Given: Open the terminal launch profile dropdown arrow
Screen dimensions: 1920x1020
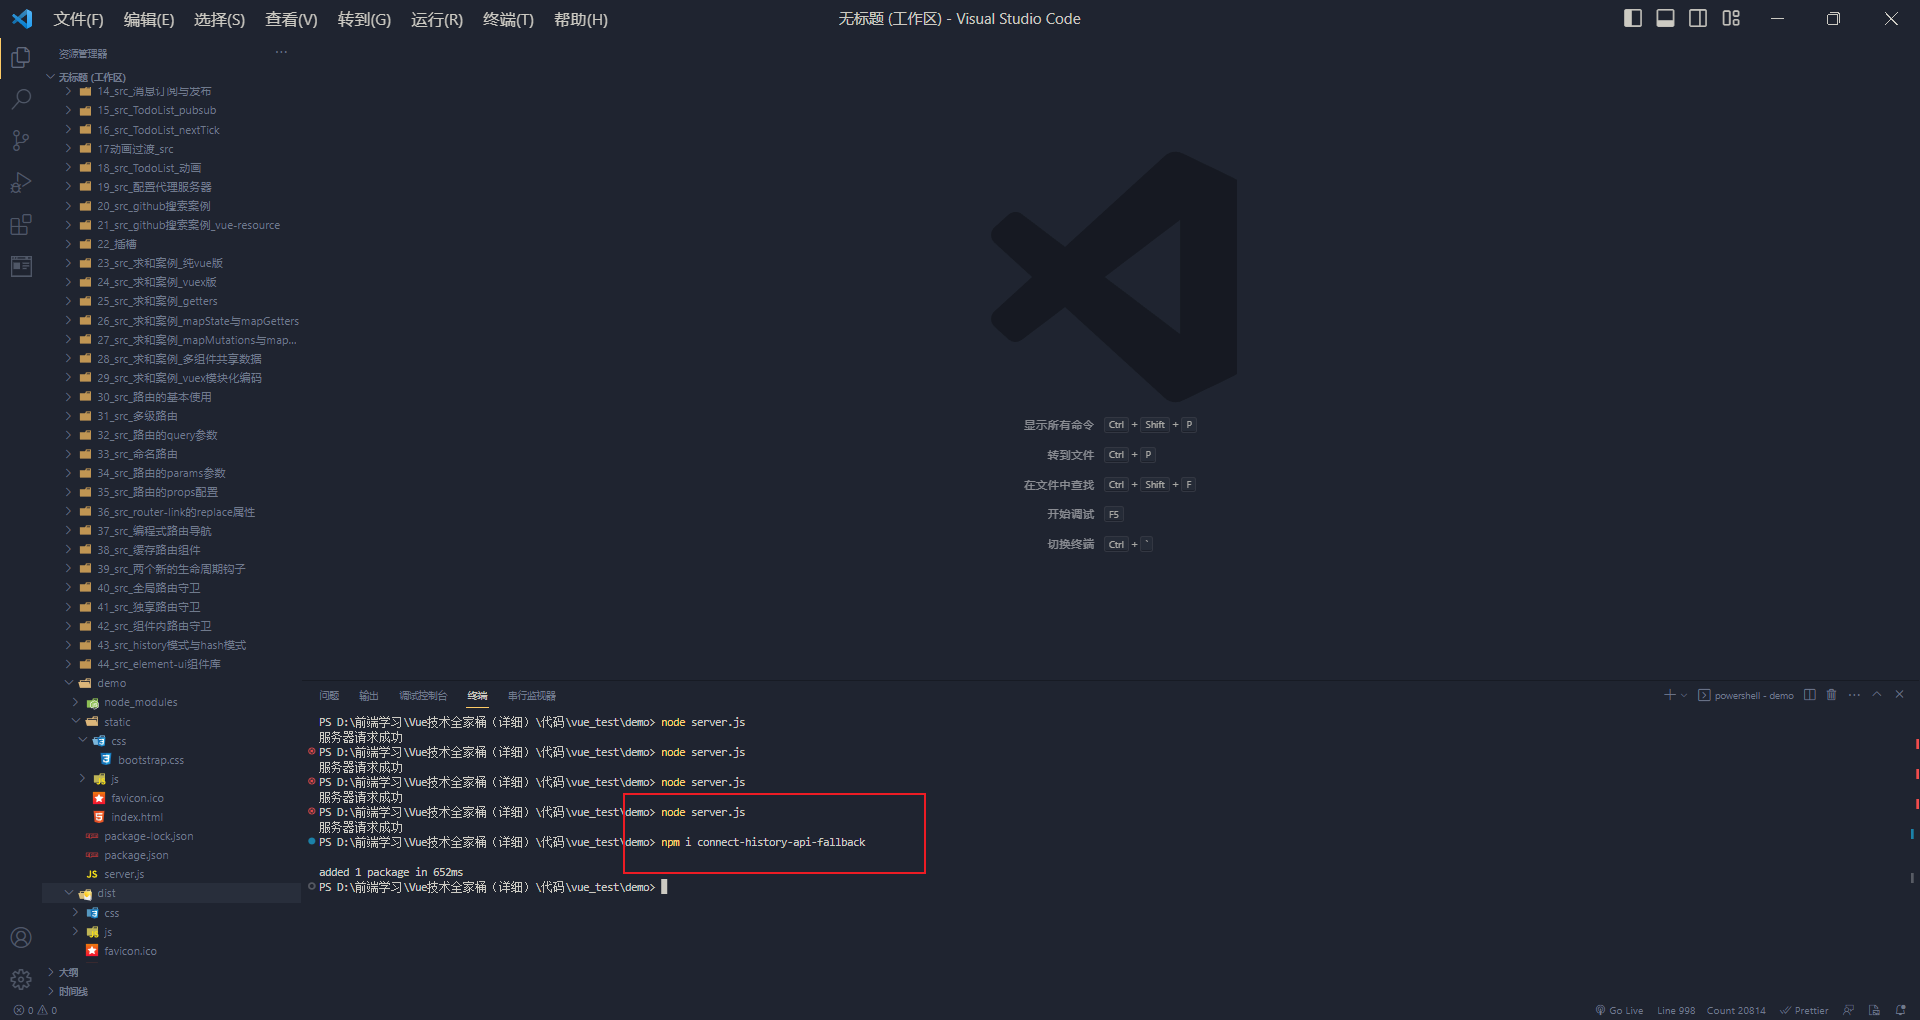Looking at the screenshot, I should point(1684,695).
